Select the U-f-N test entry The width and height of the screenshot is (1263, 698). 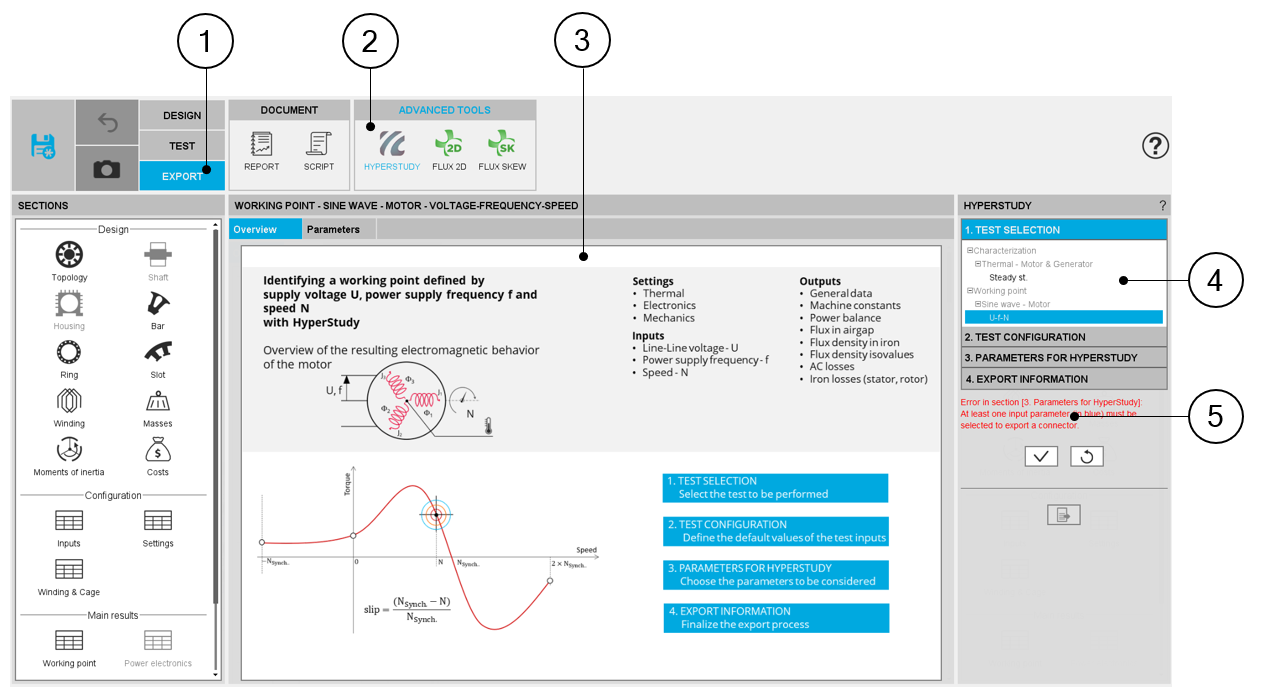pyautogui.click(x=1064, y=317)
